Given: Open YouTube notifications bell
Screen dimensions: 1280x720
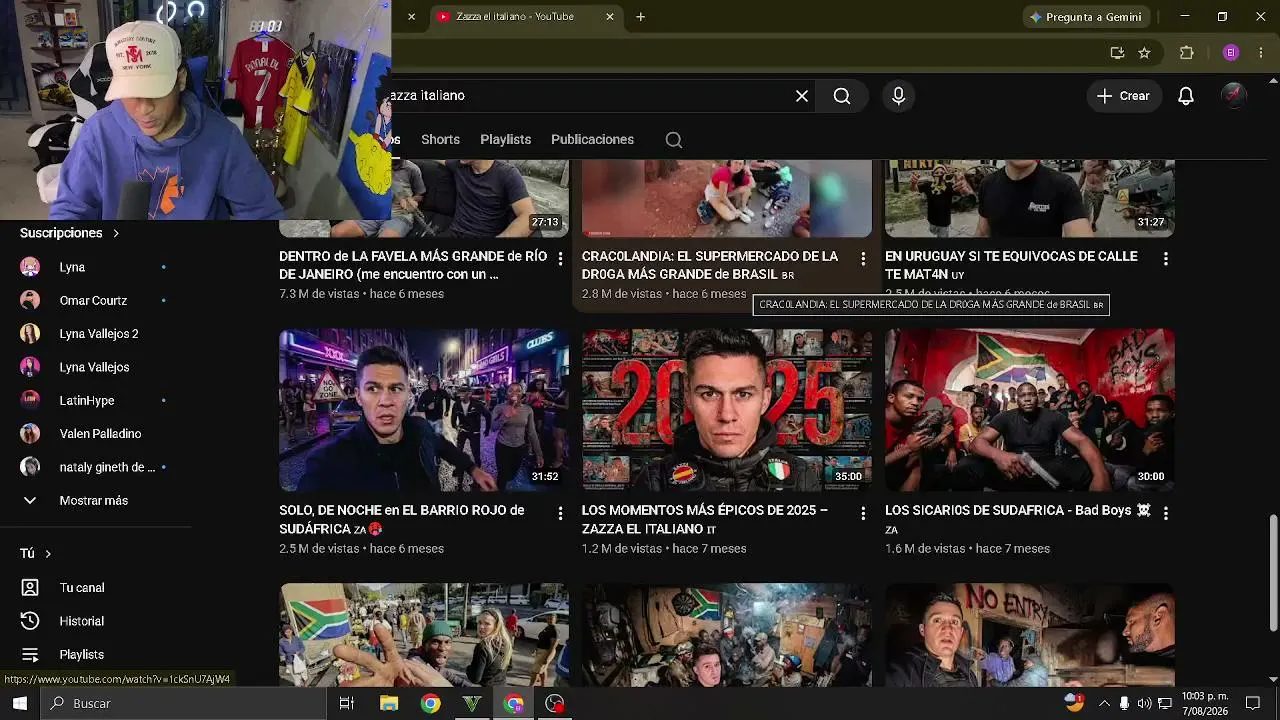Looking at the screenshot, I should [1186, 96].
